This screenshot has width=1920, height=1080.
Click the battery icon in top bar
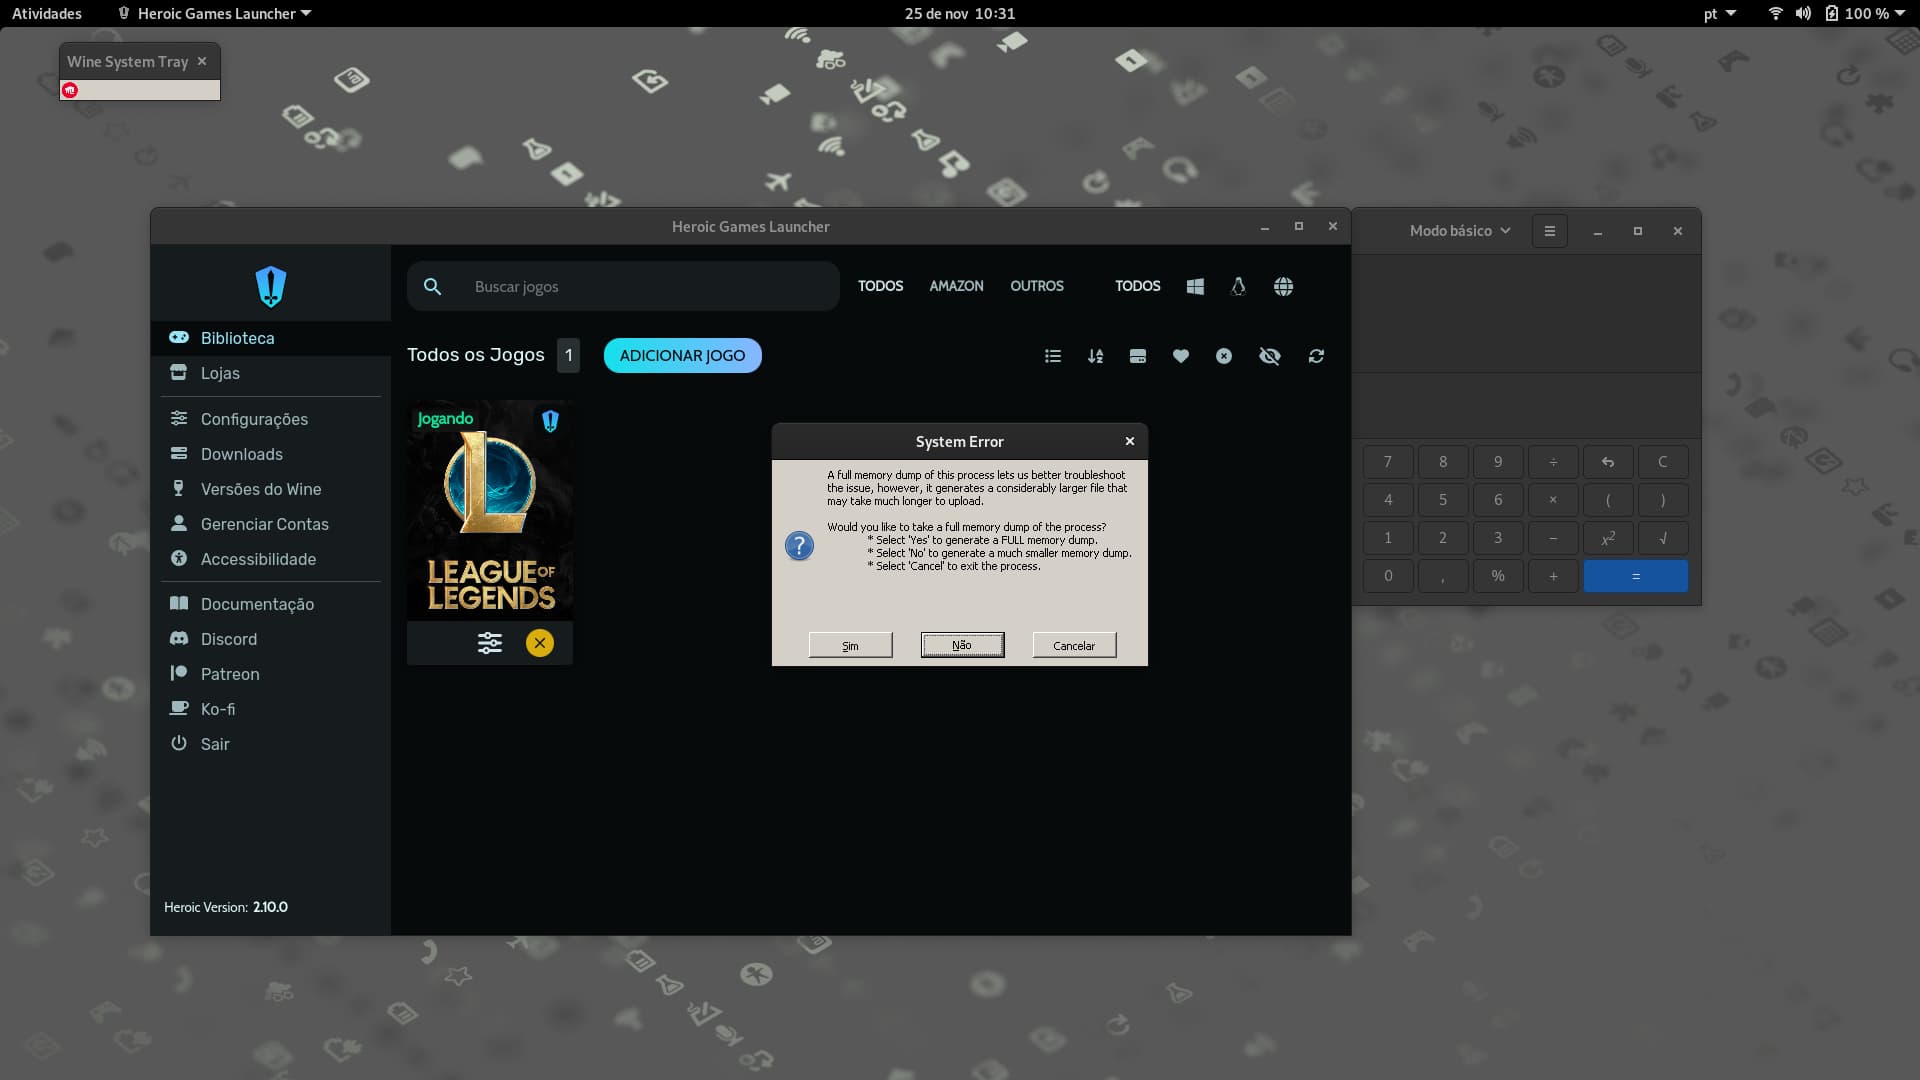(1831, 14)
